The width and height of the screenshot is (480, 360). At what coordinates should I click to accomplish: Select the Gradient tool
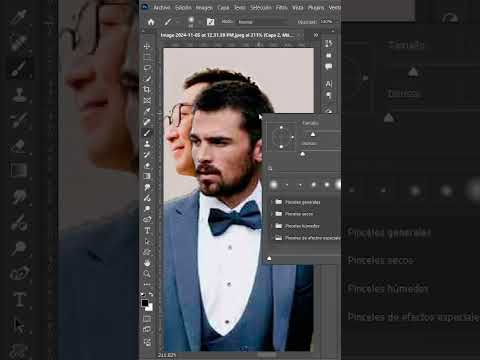(147, 176)
